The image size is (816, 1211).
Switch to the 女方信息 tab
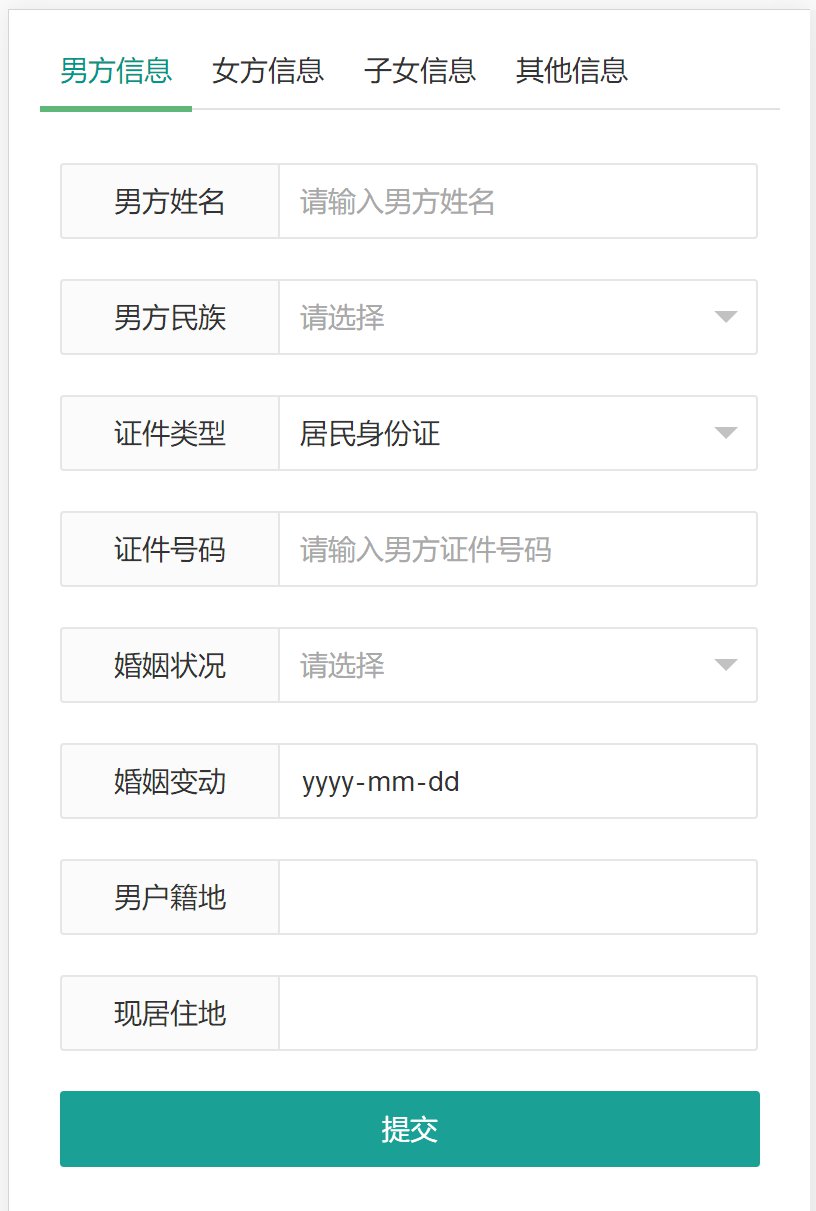(x=268, y=71)
